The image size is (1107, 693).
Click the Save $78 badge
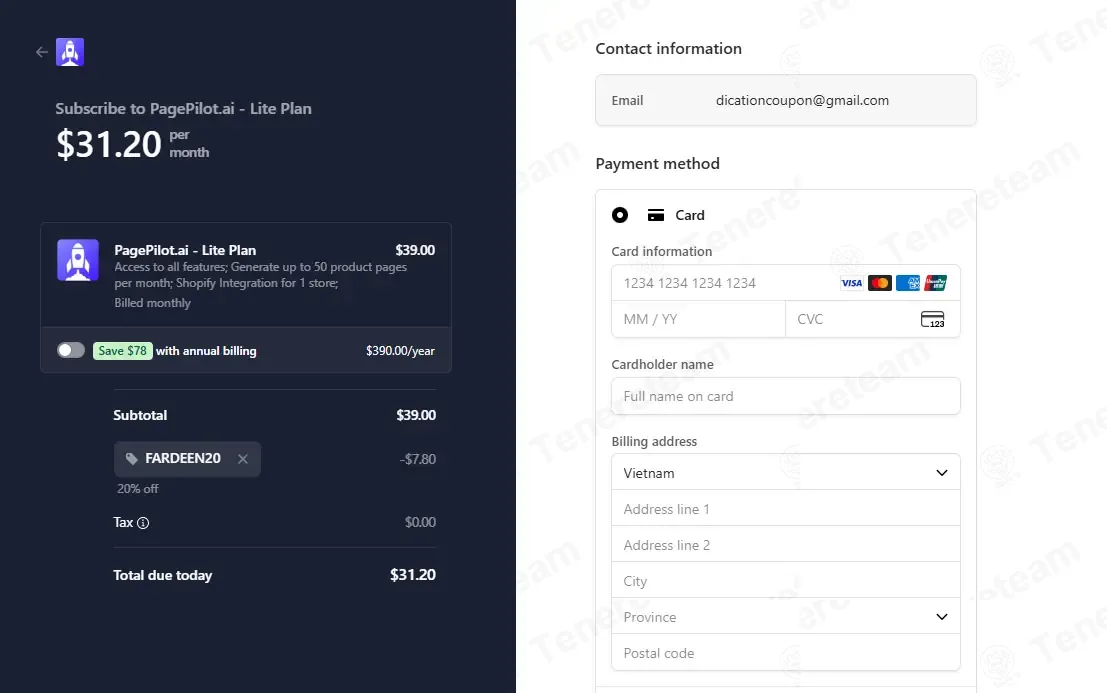pos(122,351)
